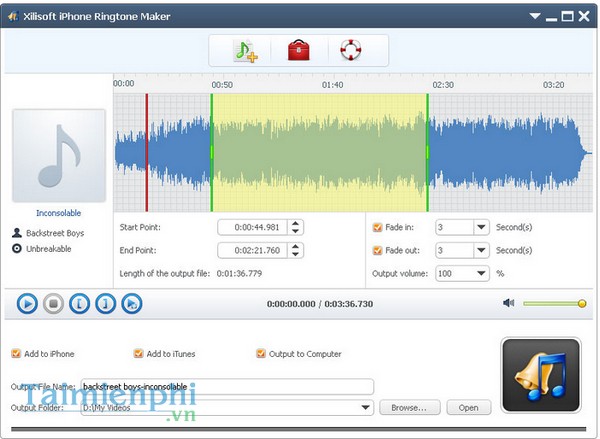Click the large ringtone bell convert button
Viewport: 600px width, 439px height.
pyautogui.click(x=541, y=375)
